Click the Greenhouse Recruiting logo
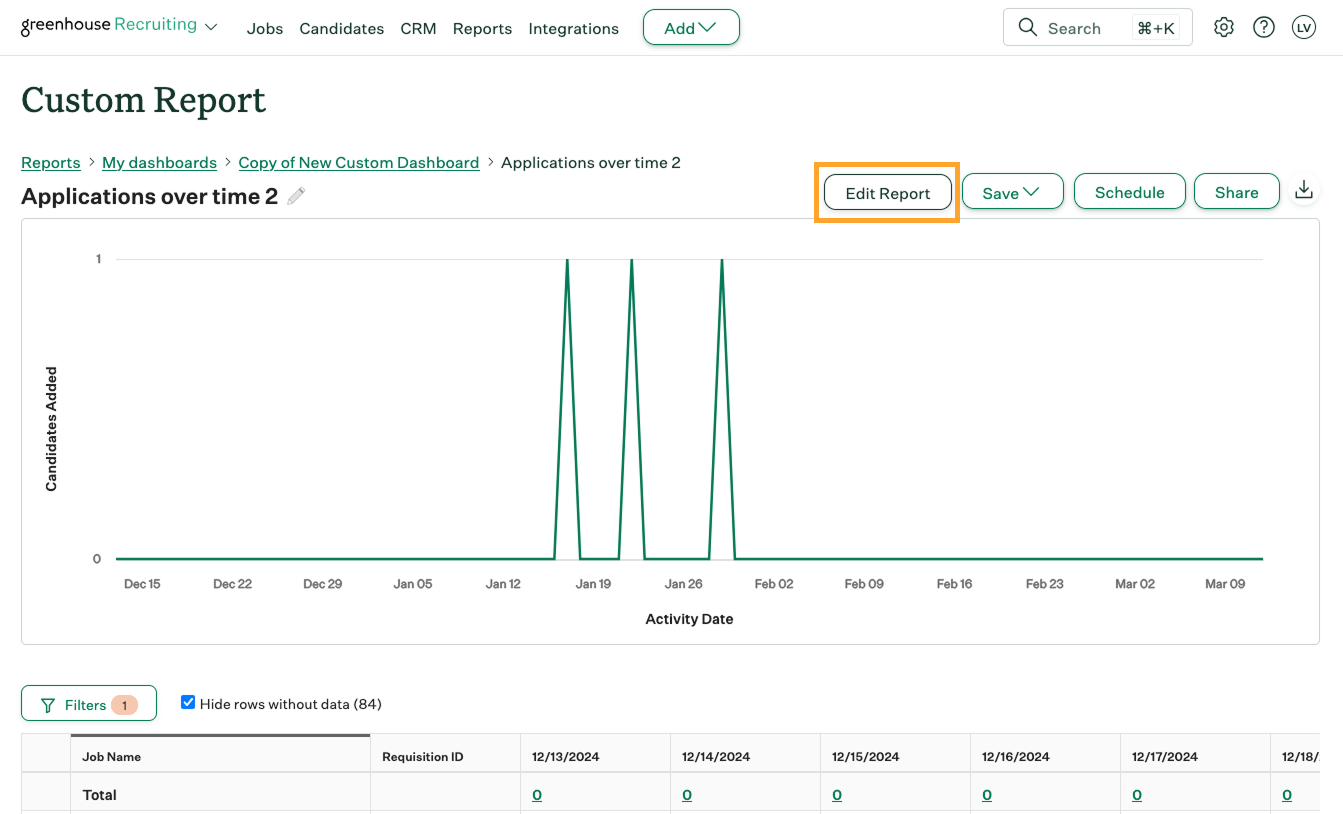Screen dimensions: 1343x814 (109, 26)
